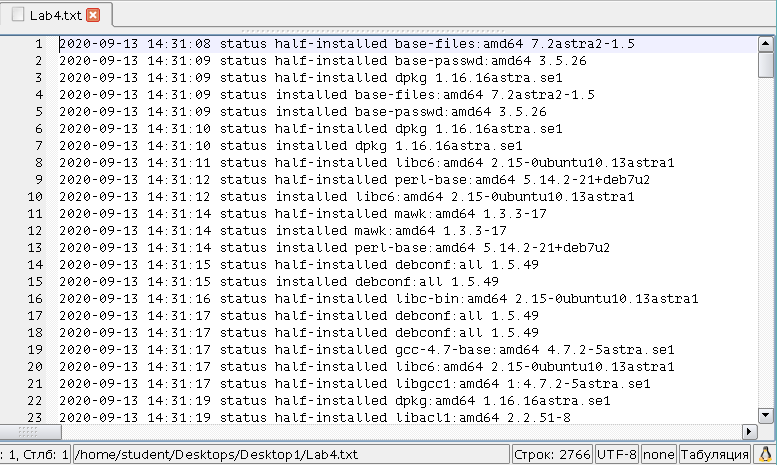Click 'base-passwd:amd64 3.5.26' on line 2
Image resolution: width=777 pixels, height=465 pixels.
(491, 61)
